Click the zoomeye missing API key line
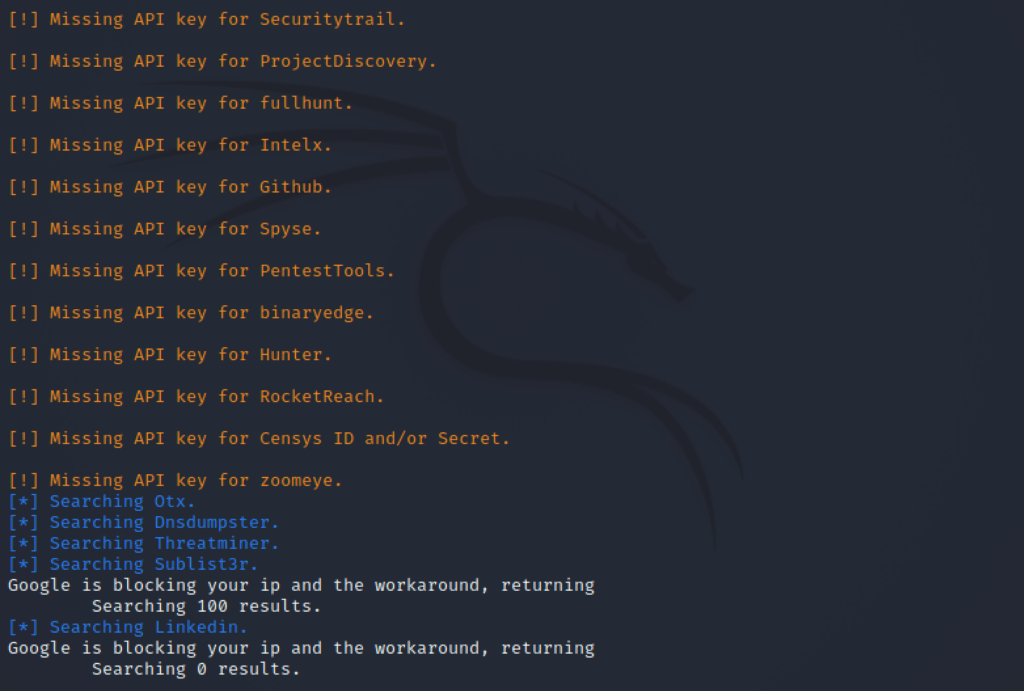 click(175, 481)
